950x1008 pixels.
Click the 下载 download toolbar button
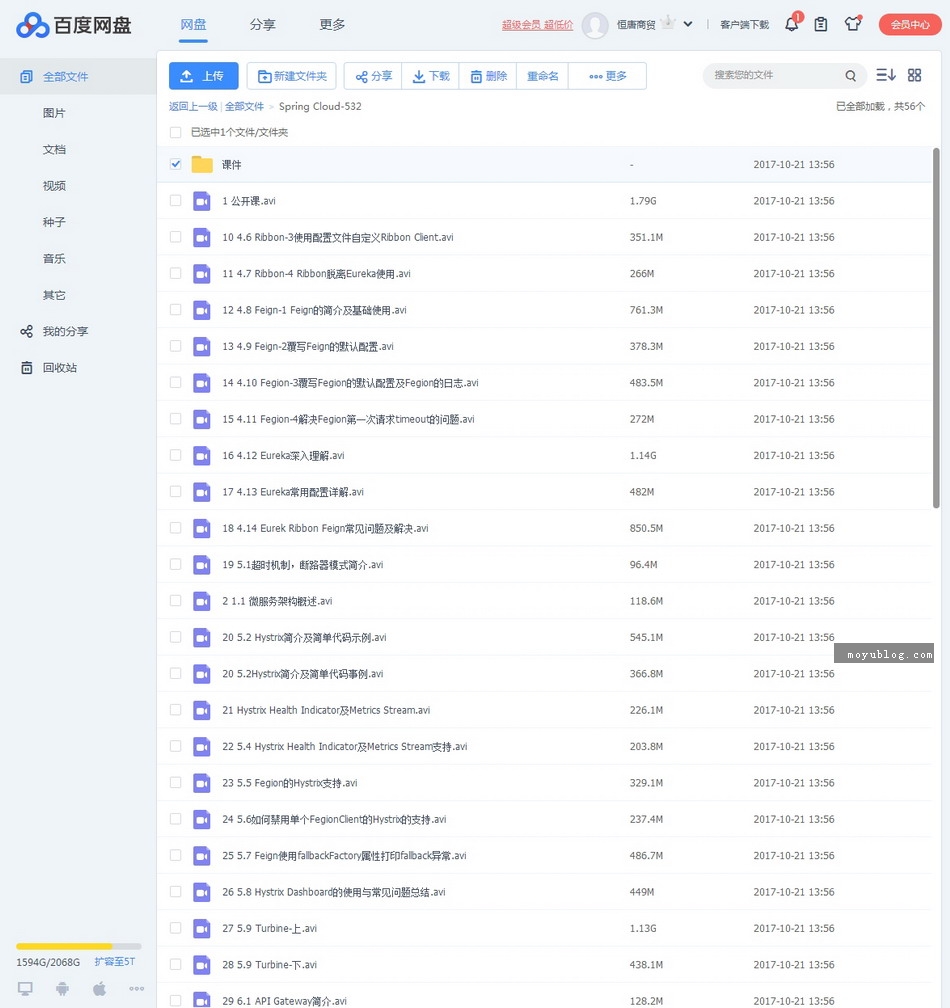click(x=431, y=76)
